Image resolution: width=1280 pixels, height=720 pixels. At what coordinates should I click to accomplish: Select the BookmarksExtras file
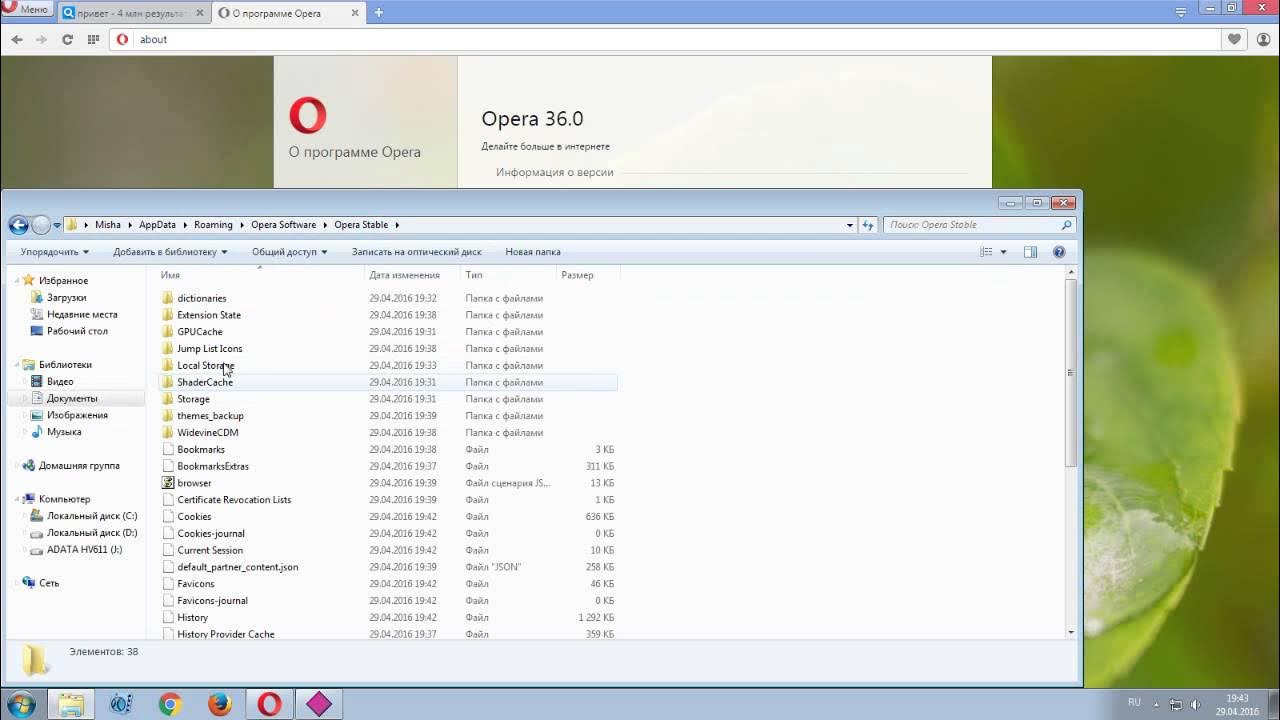(x=213, y=466)
